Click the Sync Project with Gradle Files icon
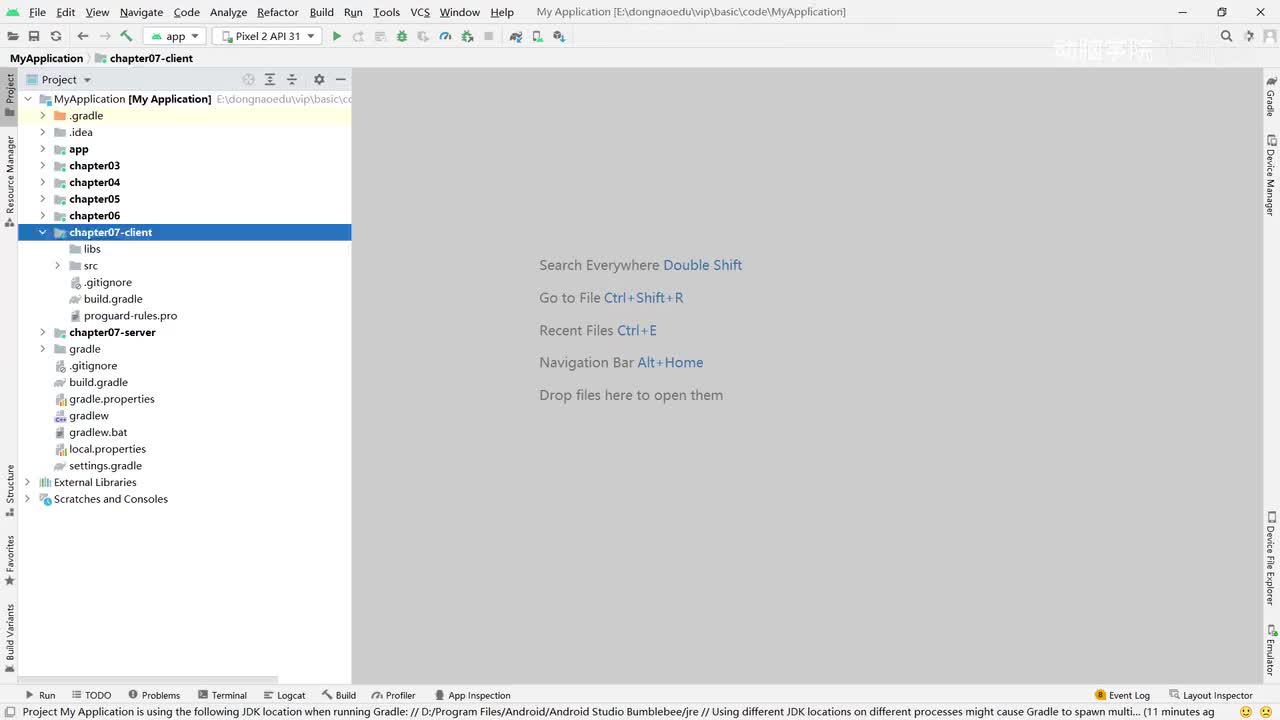Screen dimensions: 1280x720 point(516,36)
